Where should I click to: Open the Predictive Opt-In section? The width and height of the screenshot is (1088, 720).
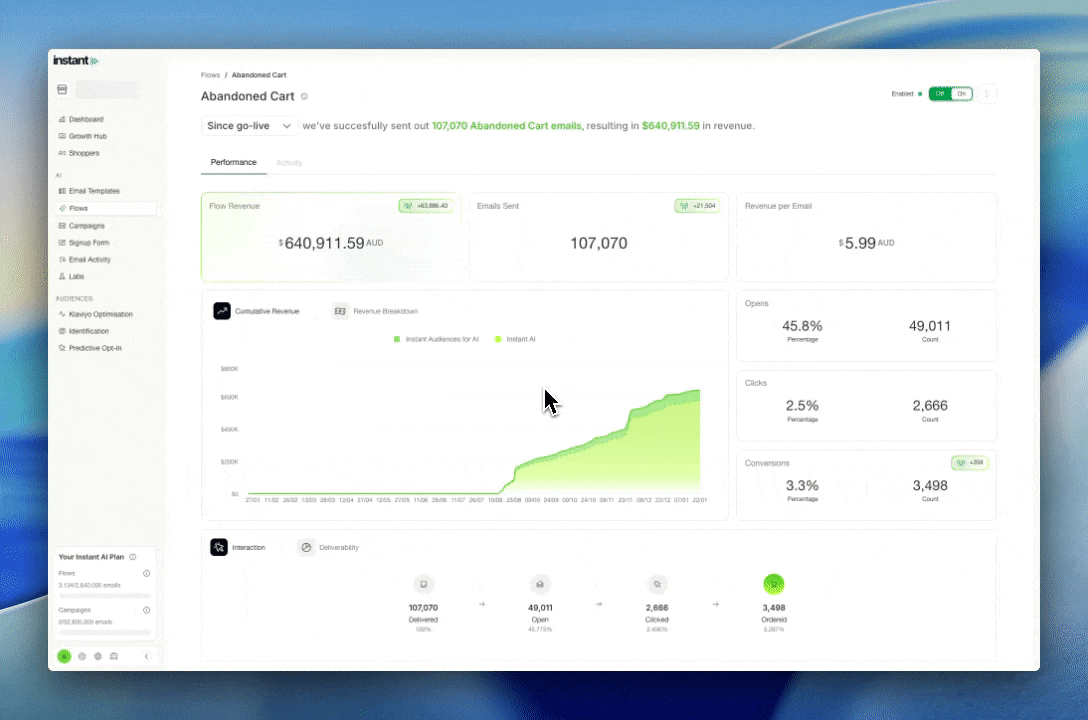point(95,348)
